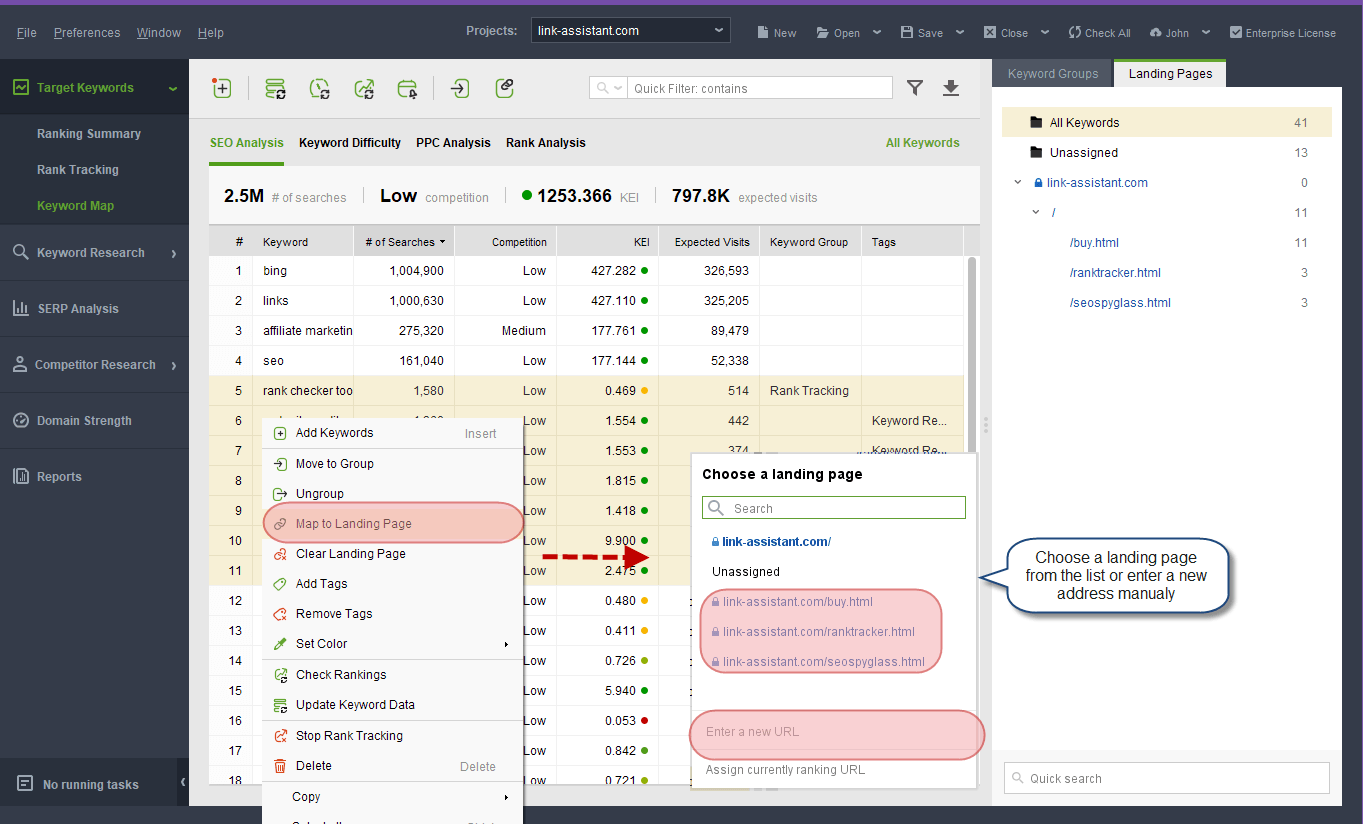The width and height of the screenshot is (1363, 824).
Task: Collapse the root slash tree node
Action: click(x=1037, y=213)
